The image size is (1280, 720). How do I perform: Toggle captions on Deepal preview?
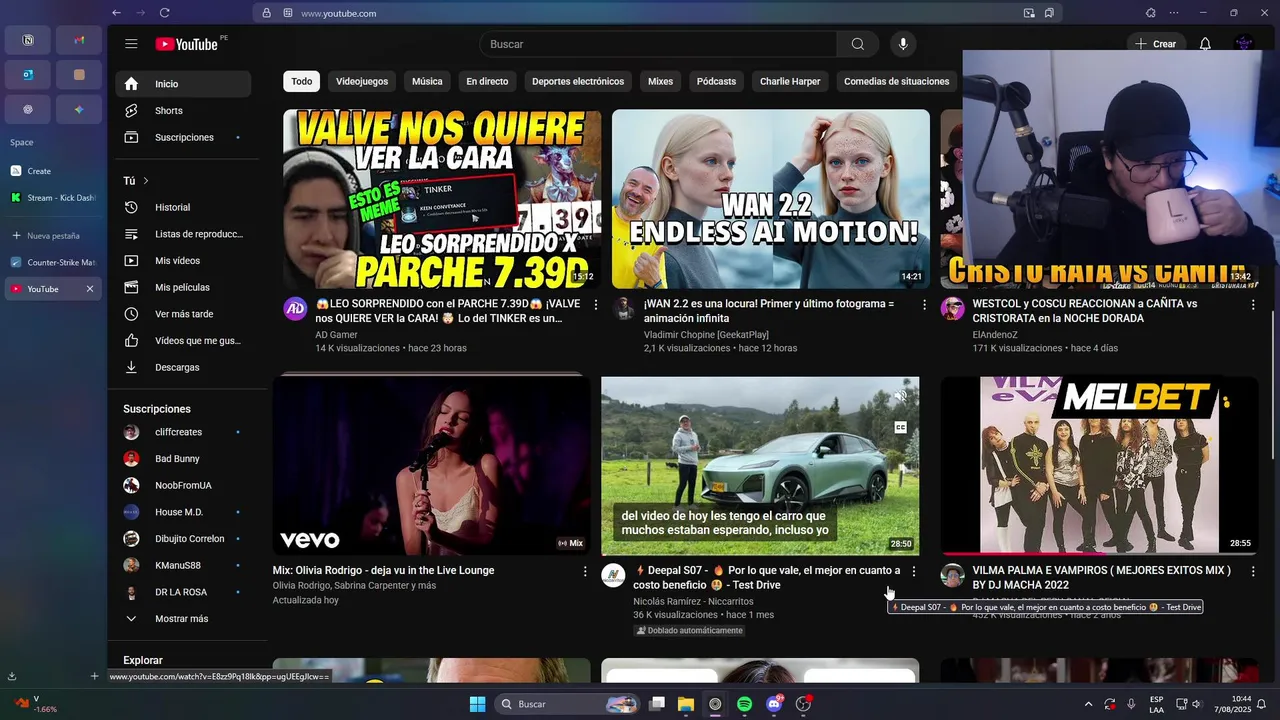pyautogui.click(x=900, y=428)
